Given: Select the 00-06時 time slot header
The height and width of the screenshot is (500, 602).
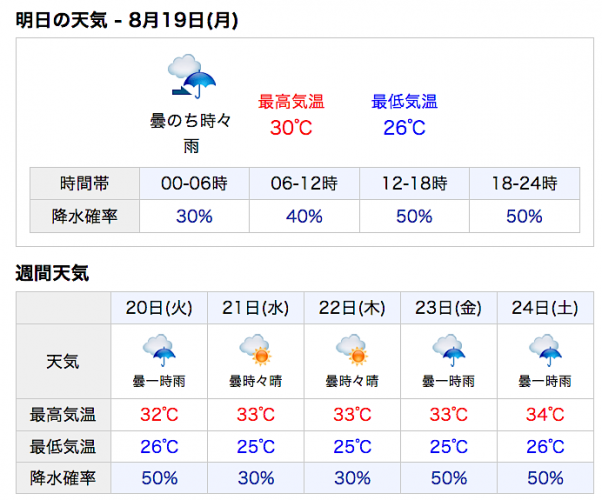Looking at the screenshot, I should [x=194, y=183].
